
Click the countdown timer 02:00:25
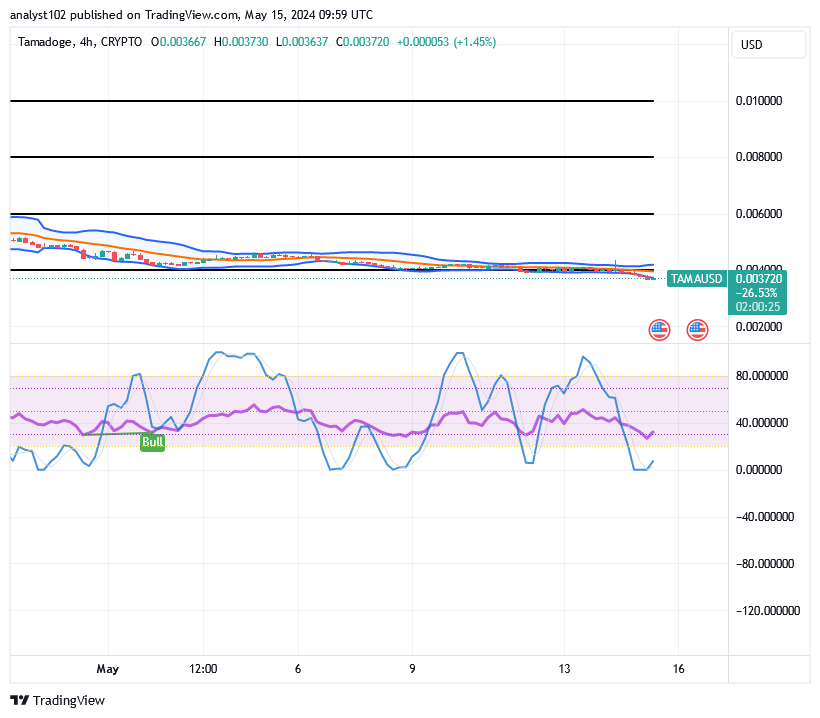758,307
